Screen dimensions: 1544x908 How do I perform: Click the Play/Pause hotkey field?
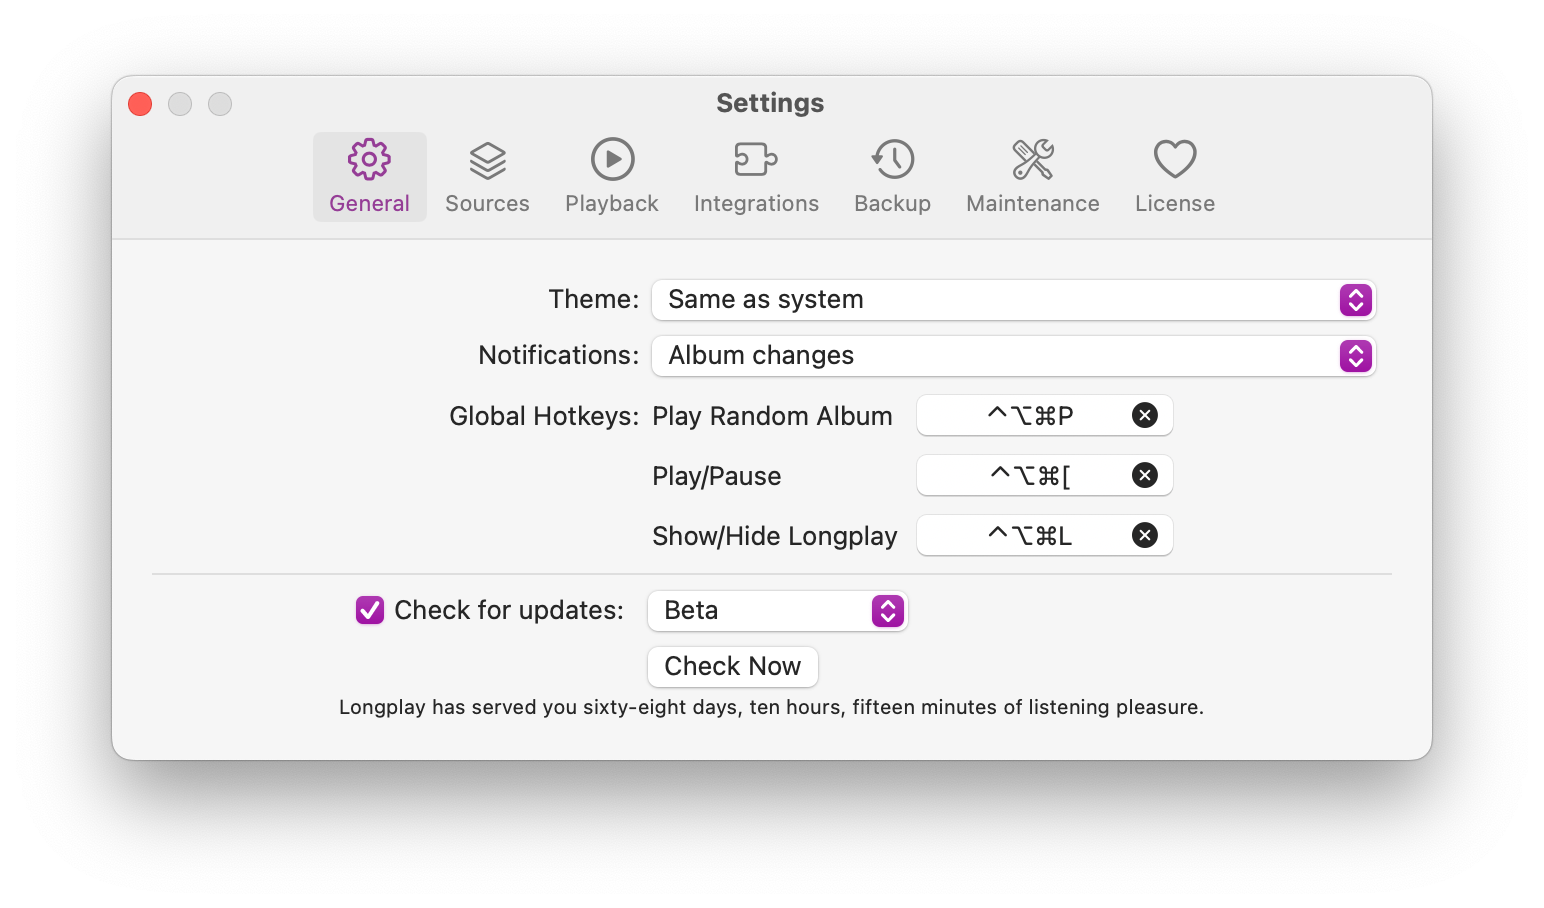click(1029, 475)
